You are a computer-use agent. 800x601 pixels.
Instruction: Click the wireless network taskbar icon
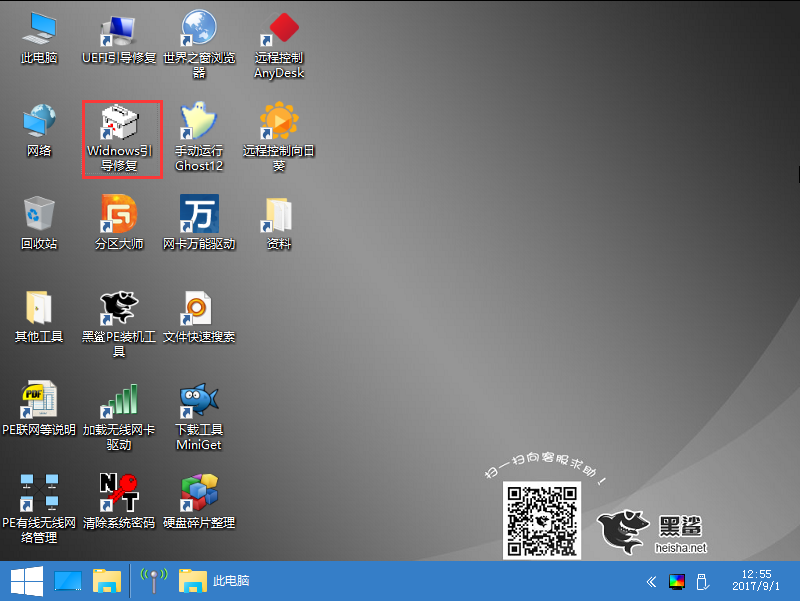point(154,581)
